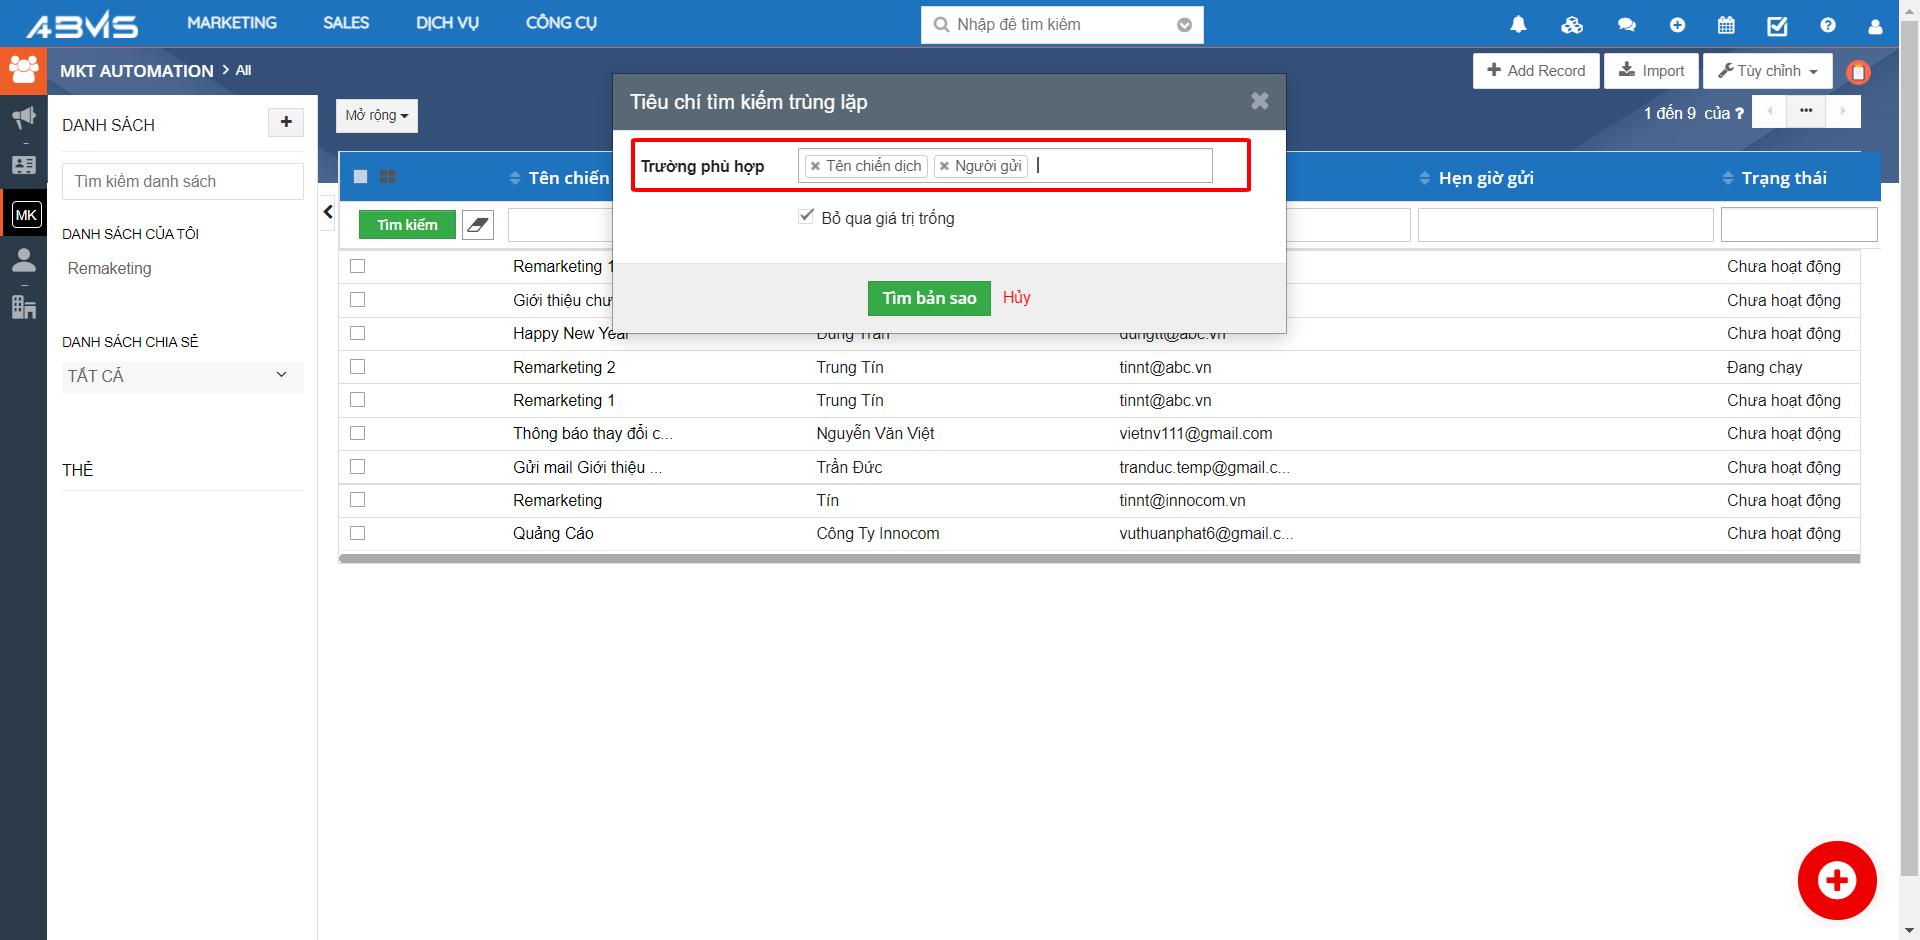The width and height of the screenshot is (1920, 940).
Task: Click the help question mark icon
Action: coord(1828,25)
